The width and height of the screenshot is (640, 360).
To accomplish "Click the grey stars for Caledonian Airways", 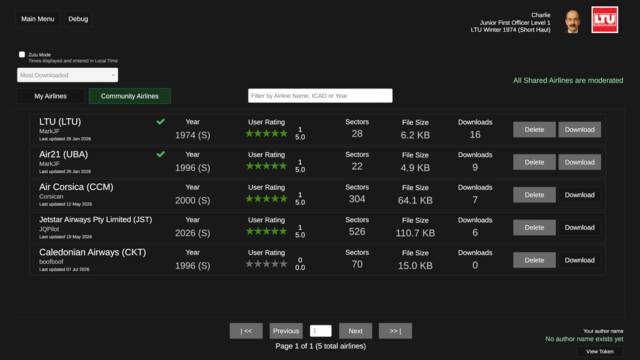I will [x=267, y=264].
